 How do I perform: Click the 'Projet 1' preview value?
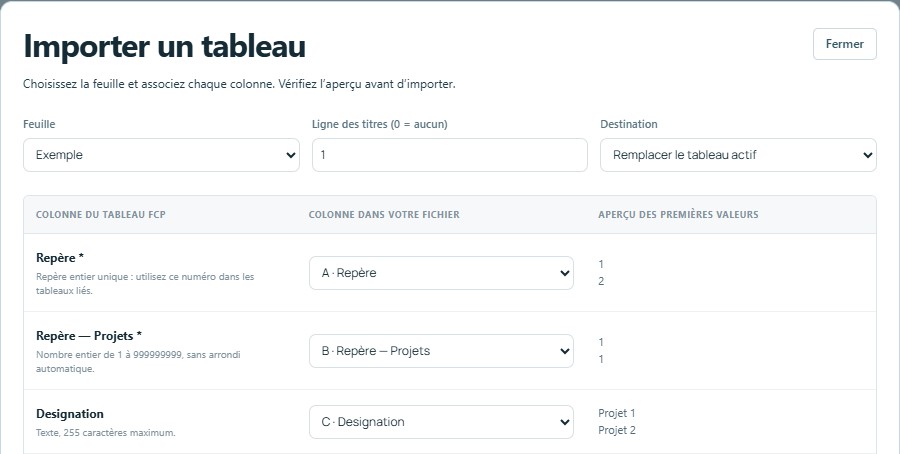pos(616,413)
